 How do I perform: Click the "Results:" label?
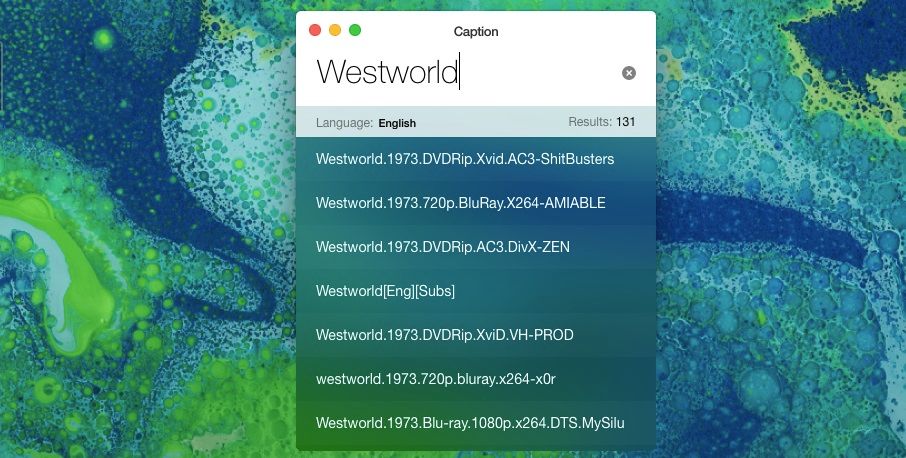tap(589, 122)
